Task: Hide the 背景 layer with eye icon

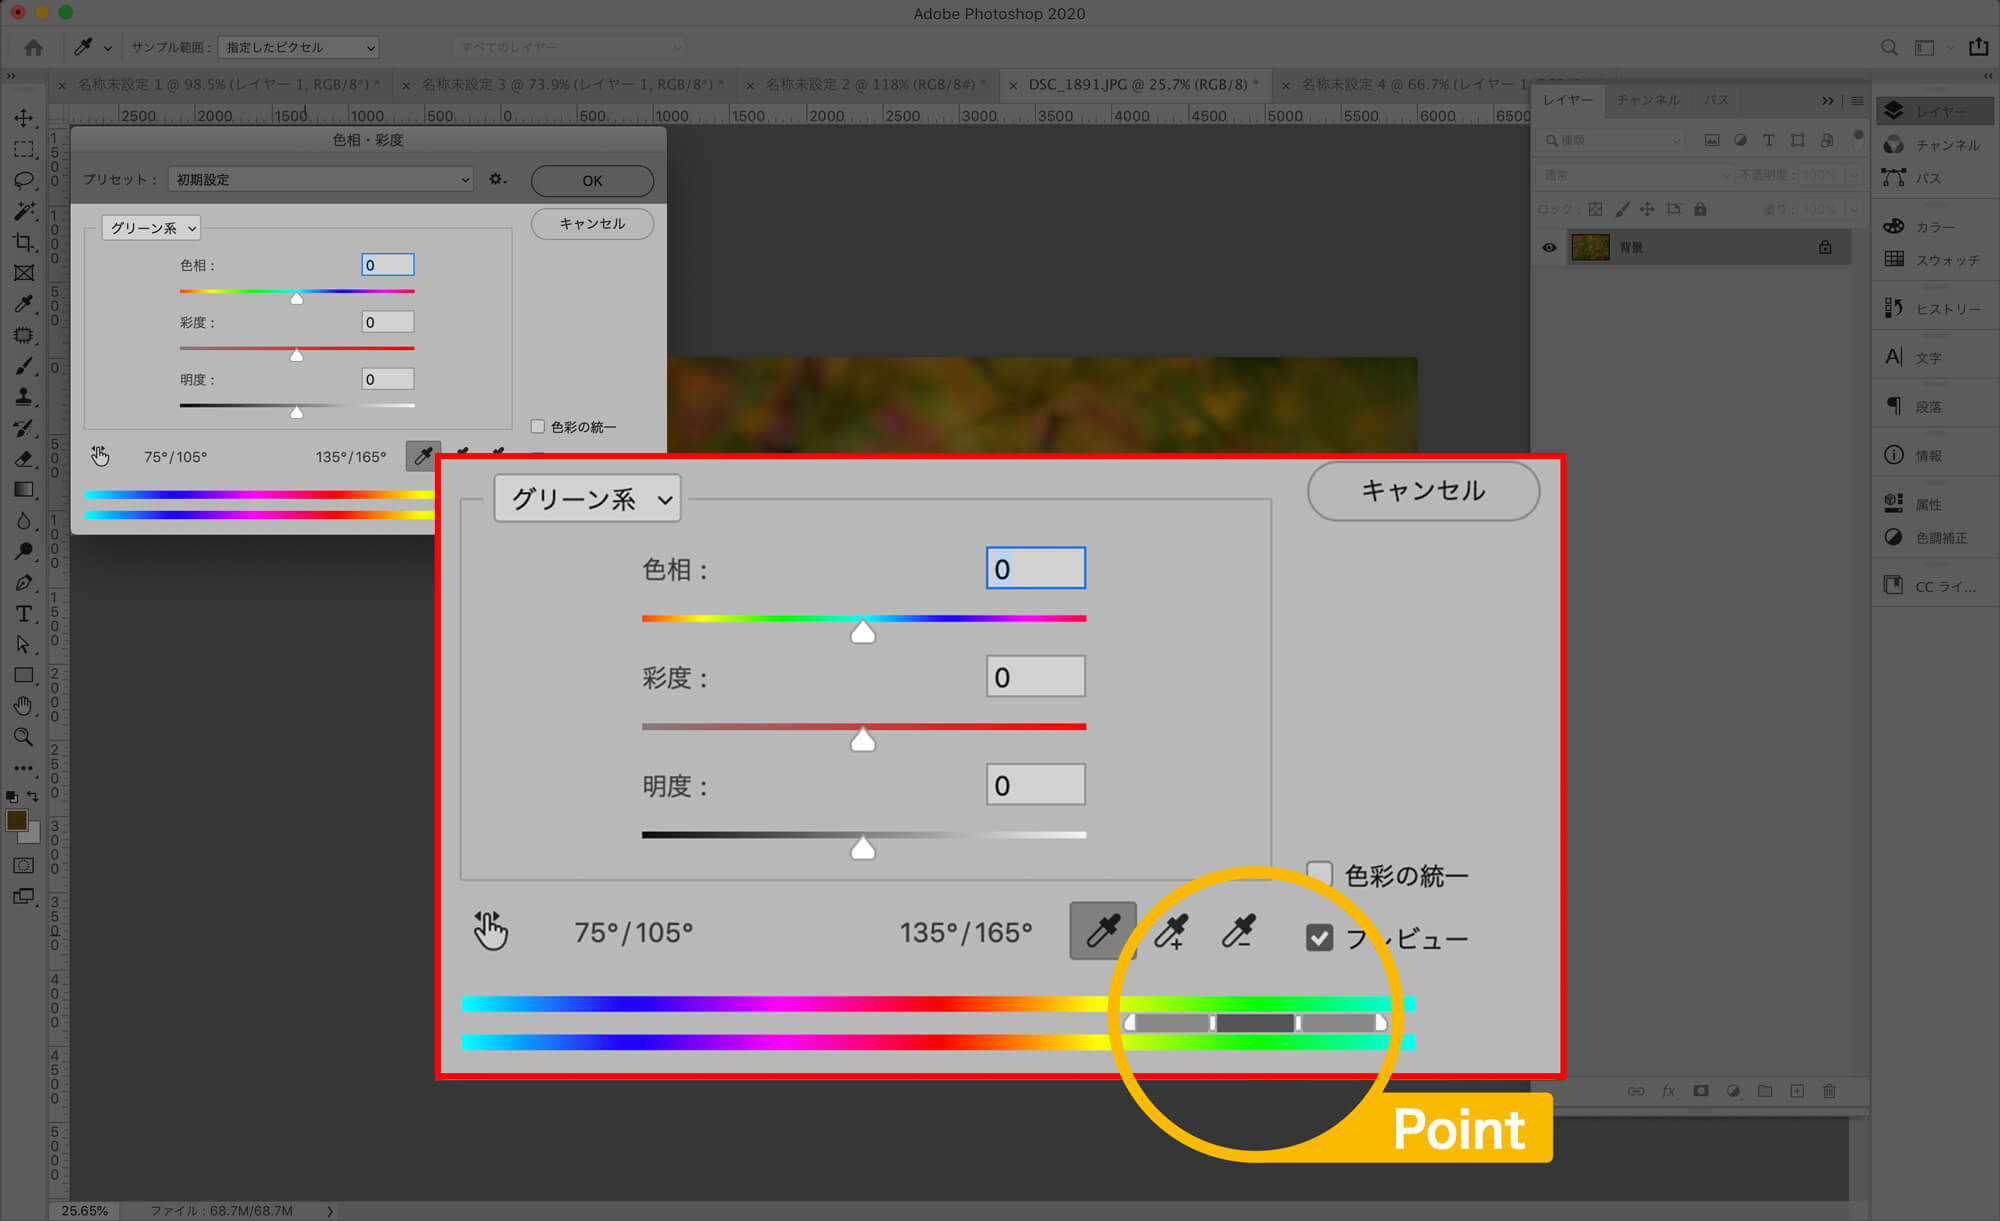Action: [x=1549, y=247]
